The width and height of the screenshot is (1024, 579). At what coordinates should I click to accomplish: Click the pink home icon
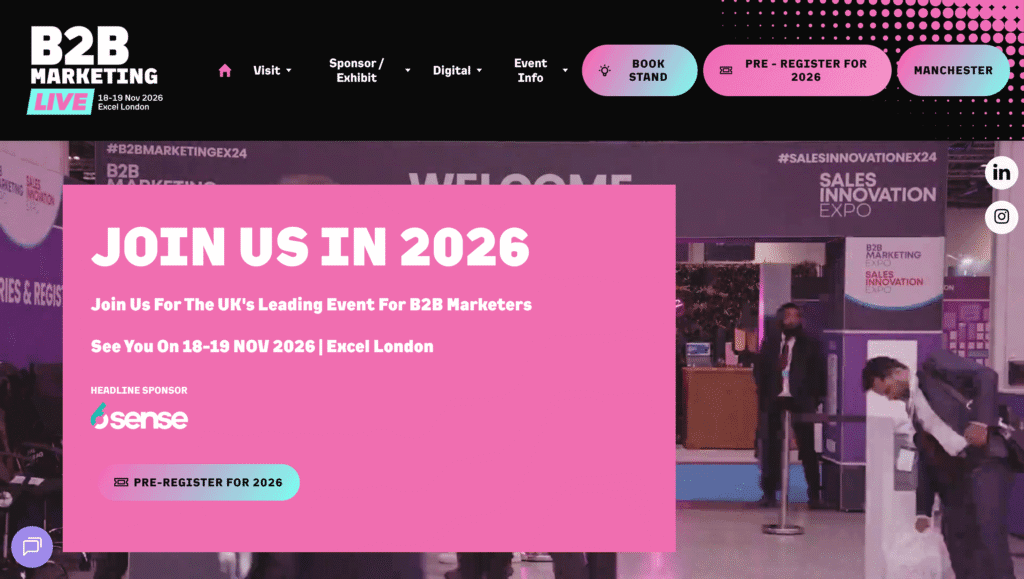(225, 70)
